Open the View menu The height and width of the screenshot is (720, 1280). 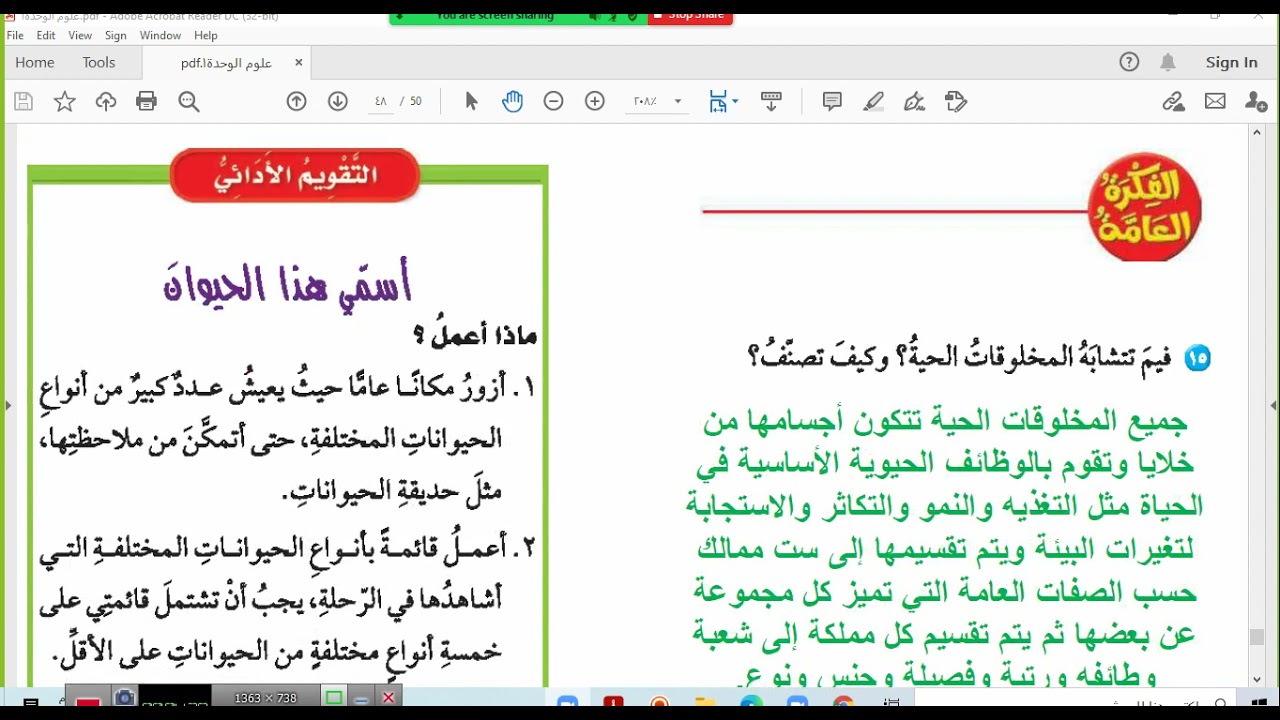click(80, 35)
